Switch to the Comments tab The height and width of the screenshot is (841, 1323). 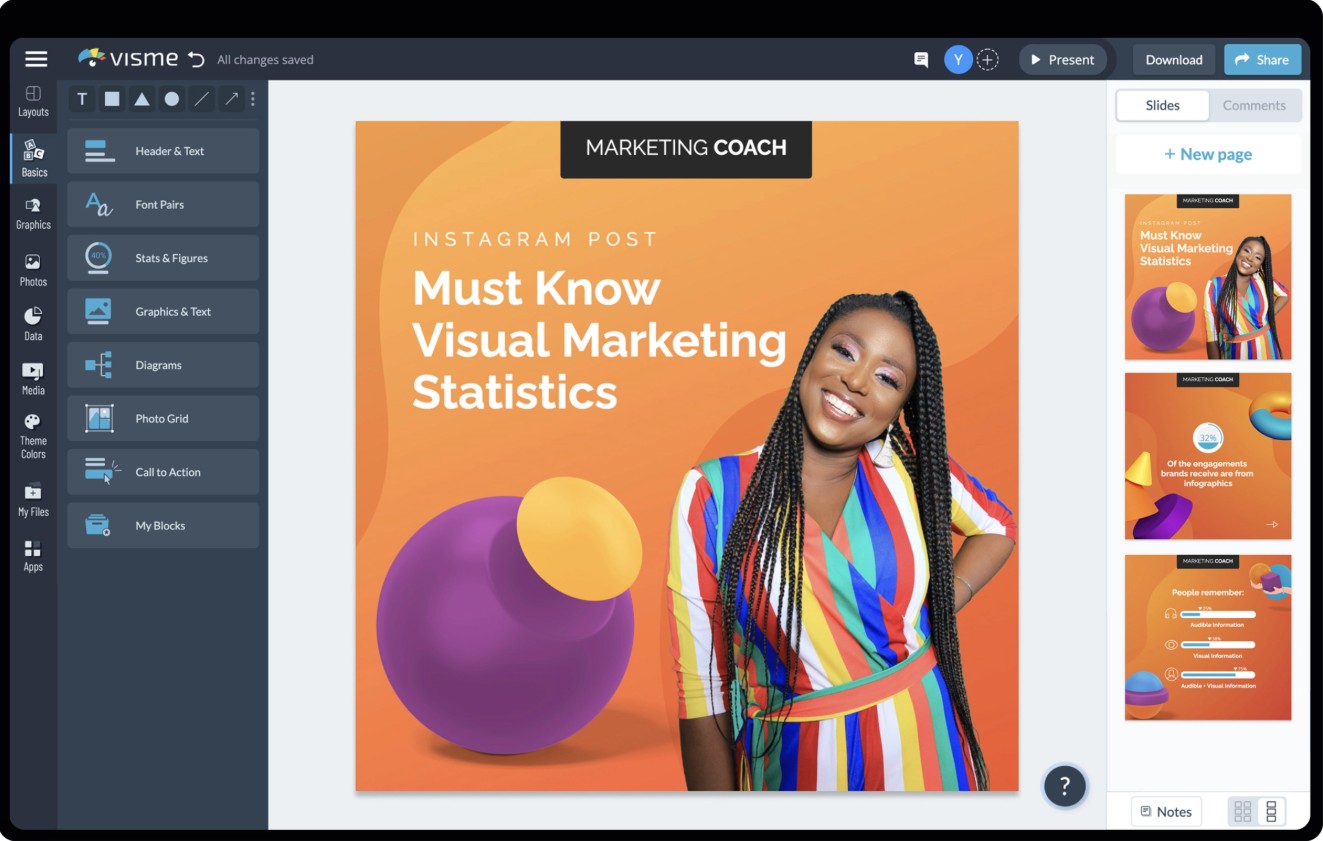point(1254,105)
